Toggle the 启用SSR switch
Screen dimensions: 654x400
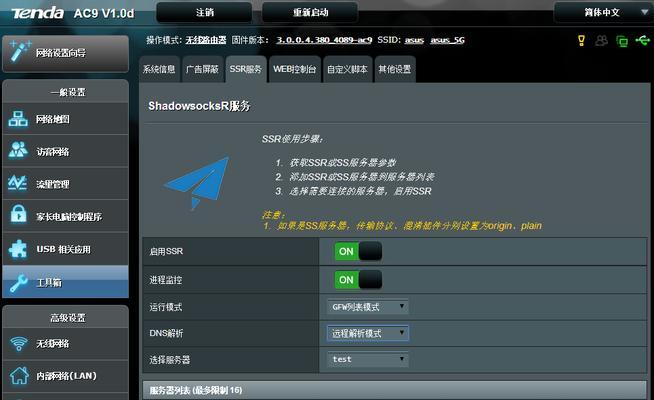[358, 252]
